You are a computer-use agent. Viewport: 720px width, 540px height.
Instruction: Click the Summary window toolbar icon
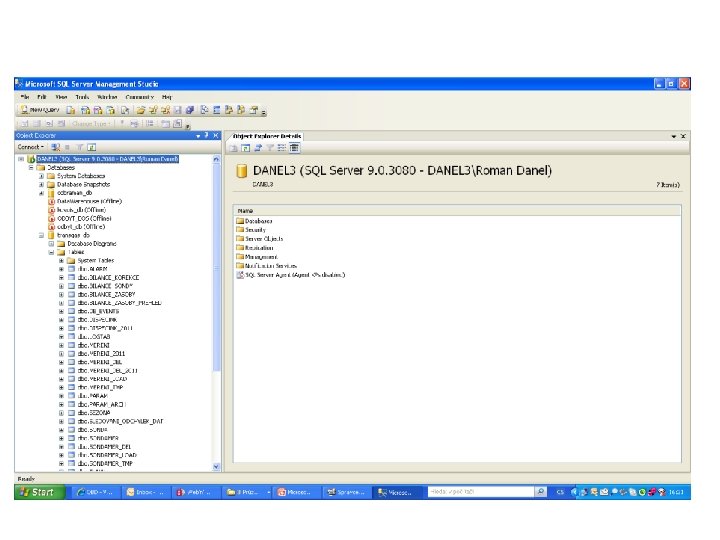point(217,110)
